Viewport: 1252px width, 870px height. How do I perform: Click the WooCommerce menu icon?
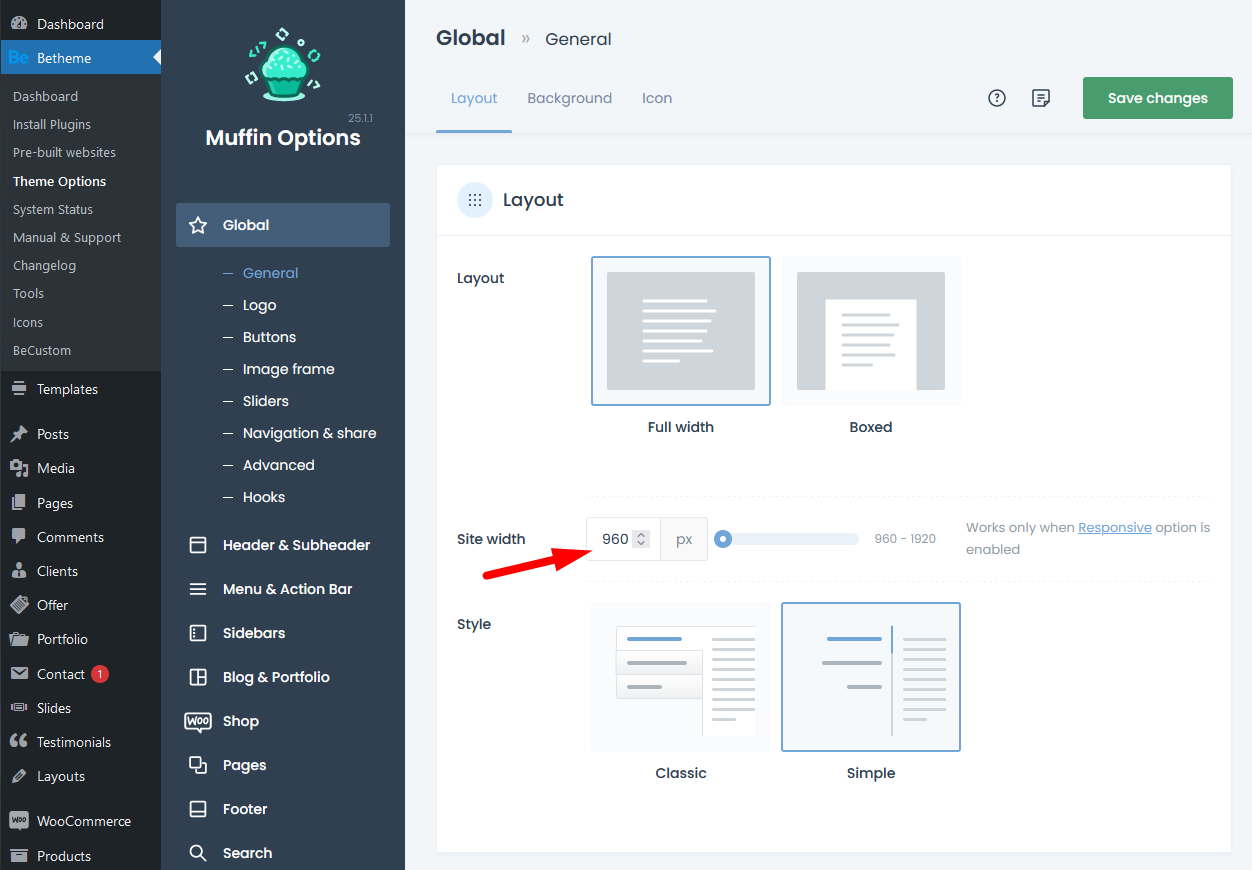coord(19,821)
